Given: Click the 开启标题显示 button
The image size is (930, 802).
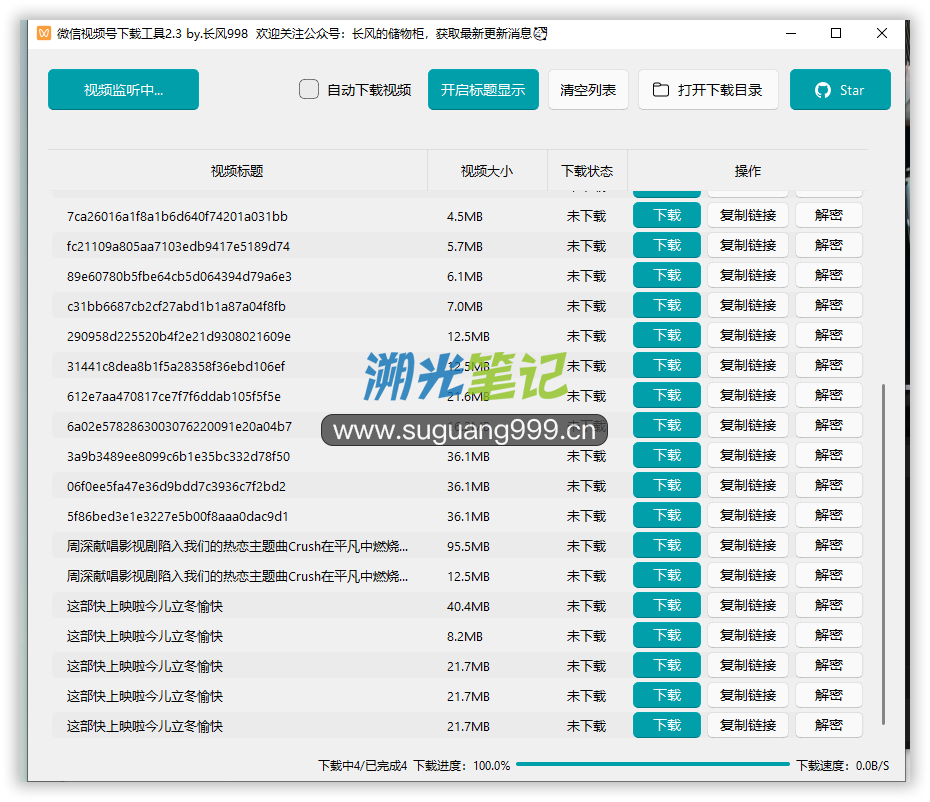Looking at the screenshot, I should 483,90.
